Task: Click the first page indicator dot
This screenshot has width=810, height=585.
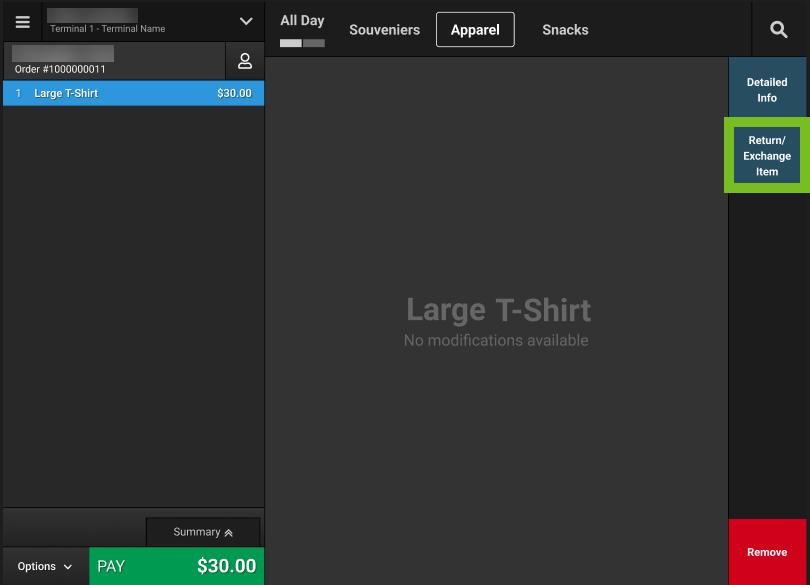Action: point(290,43)
